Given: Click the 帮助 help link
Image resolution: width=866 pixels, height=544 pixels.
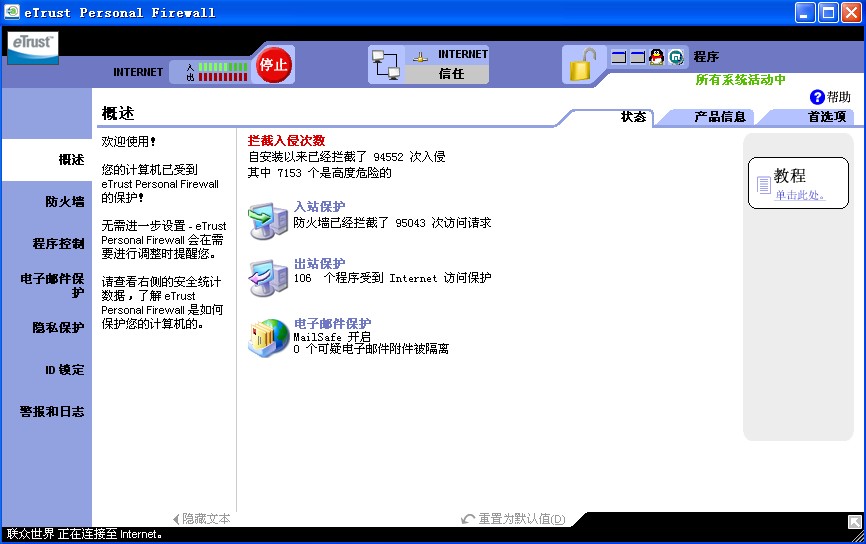Looking at the screenshot, I should point(838,97).
